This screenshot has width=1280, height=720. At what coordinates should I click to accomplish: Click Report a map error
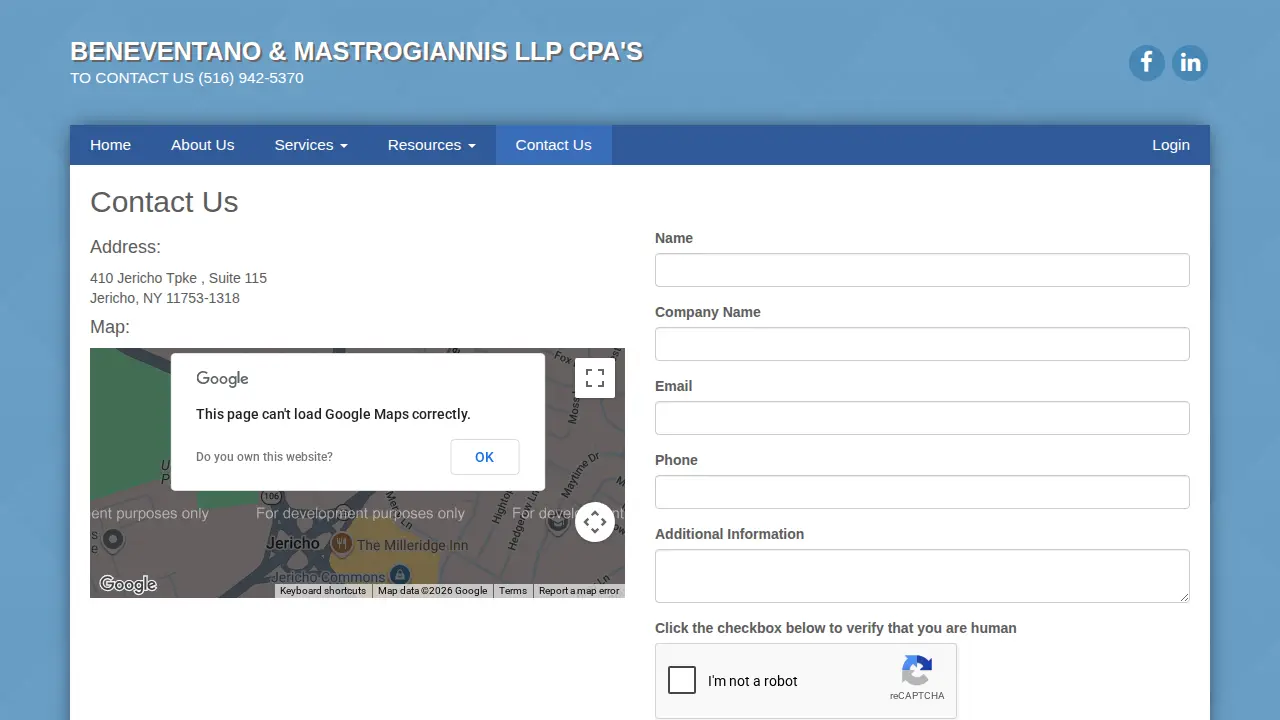pyautogui.click(x=579, y=591)
